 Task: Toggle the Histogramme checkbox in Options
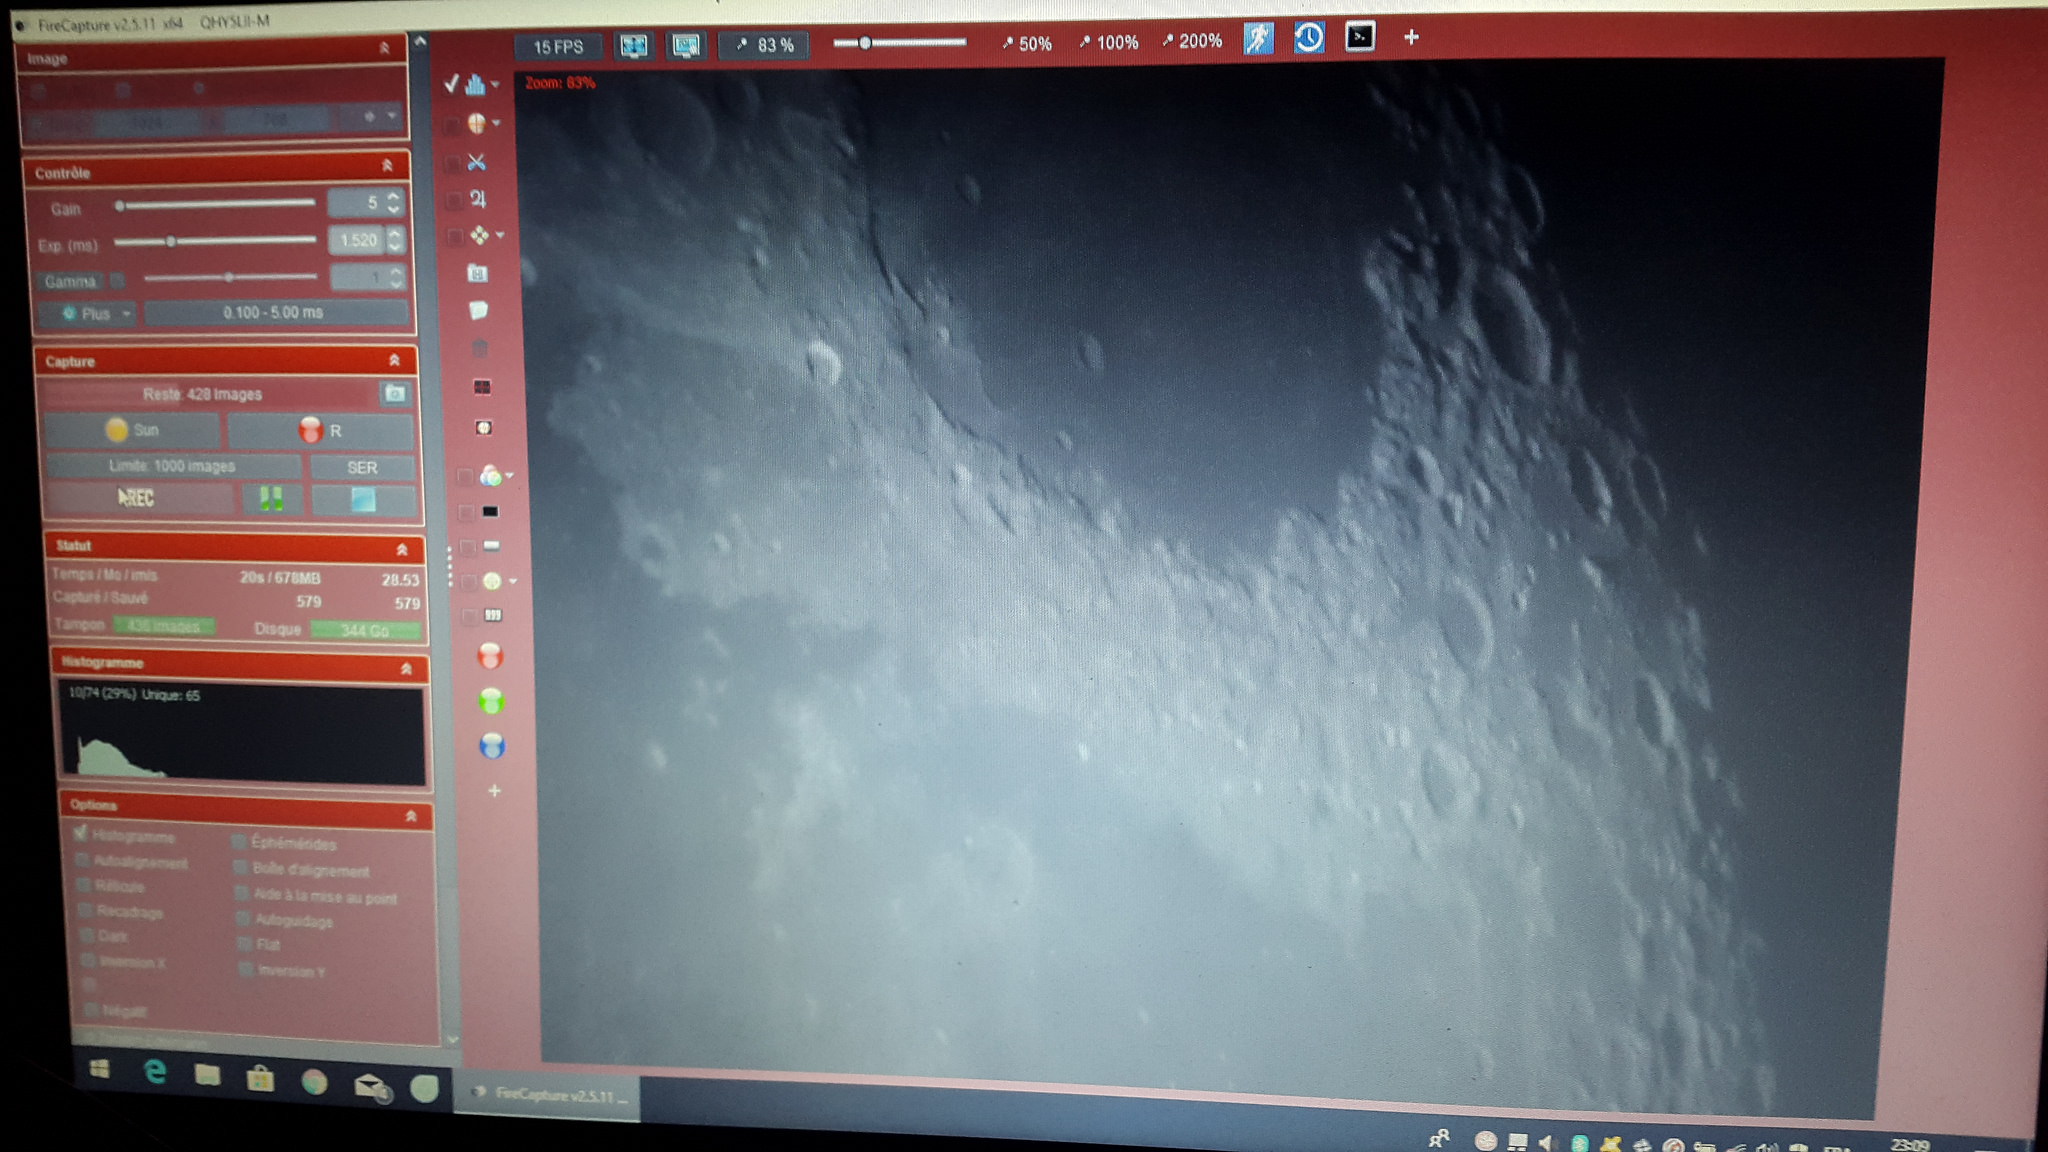pyautogui.click(x=80, y=833)
